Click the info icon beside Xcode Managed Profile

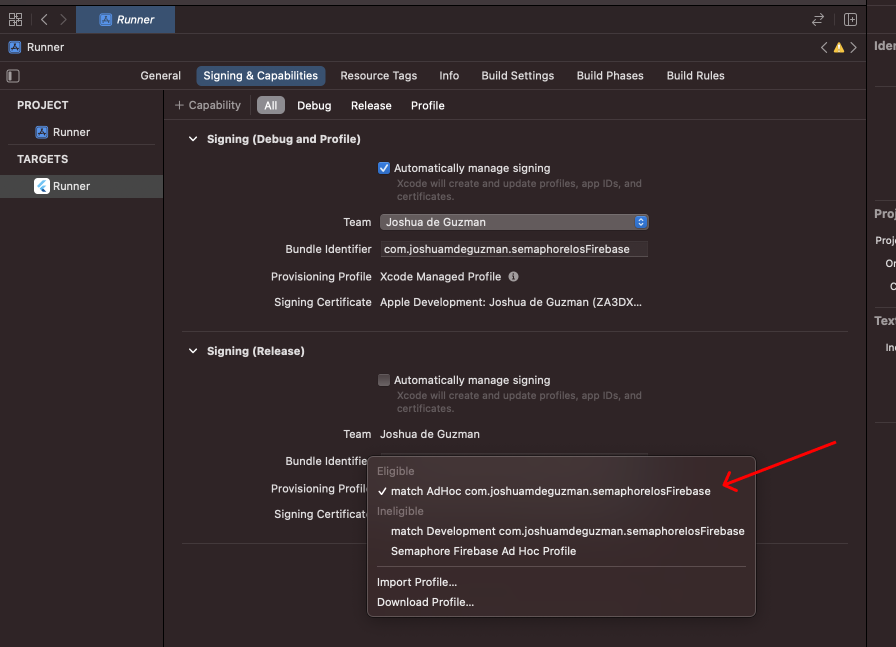point(514,277)
